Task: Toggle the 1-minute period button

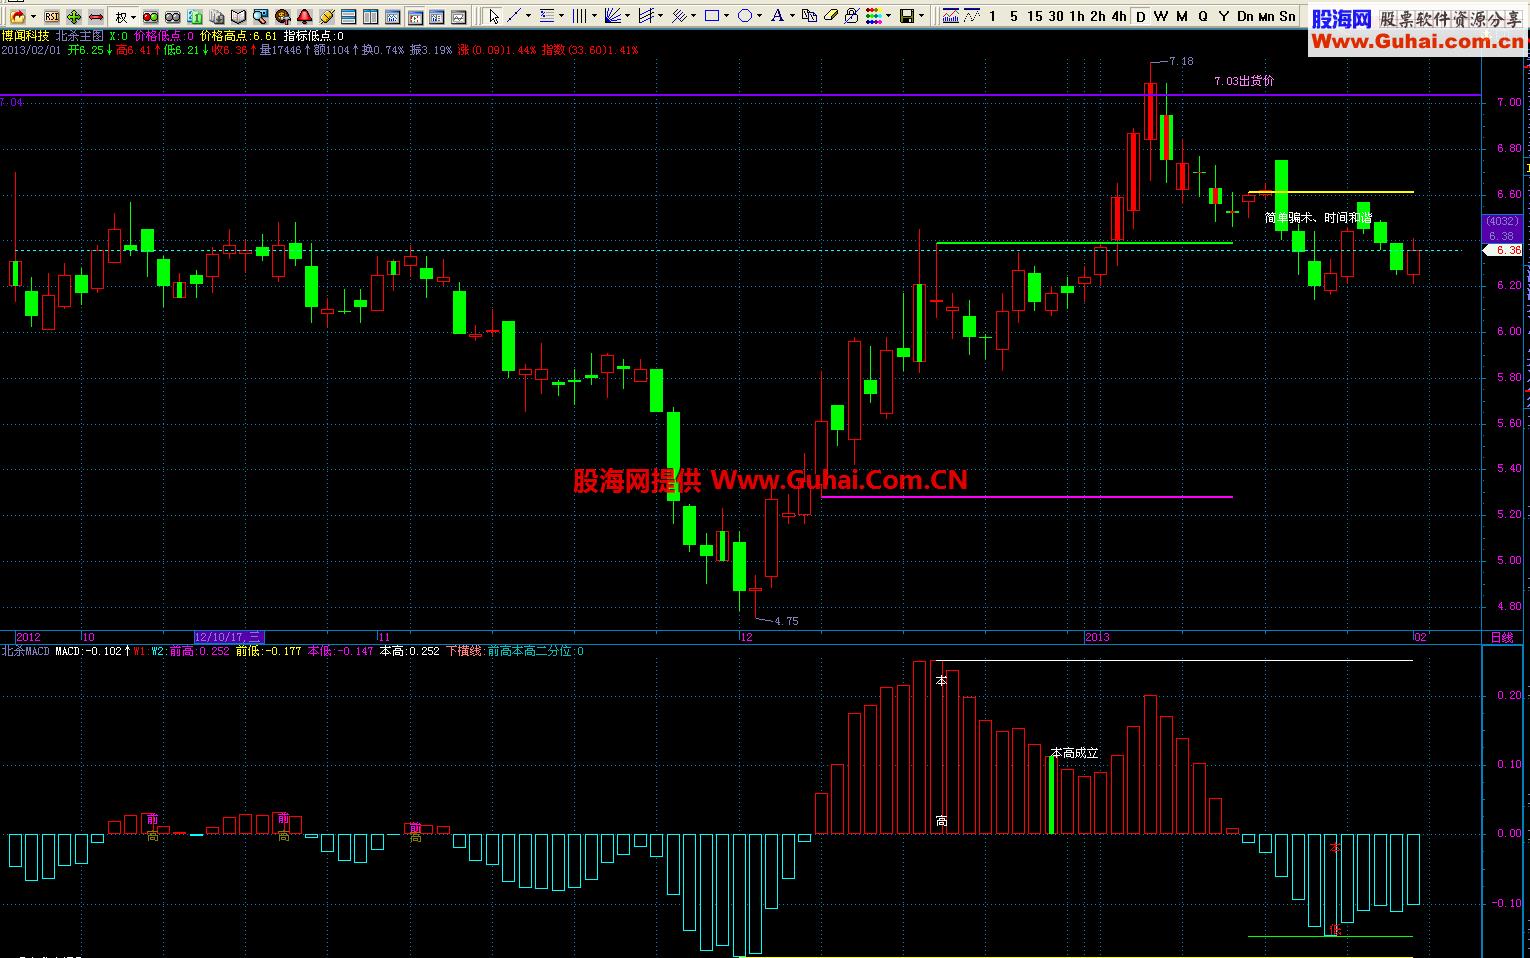Action: pyautogui.click(x=992, y=16)
